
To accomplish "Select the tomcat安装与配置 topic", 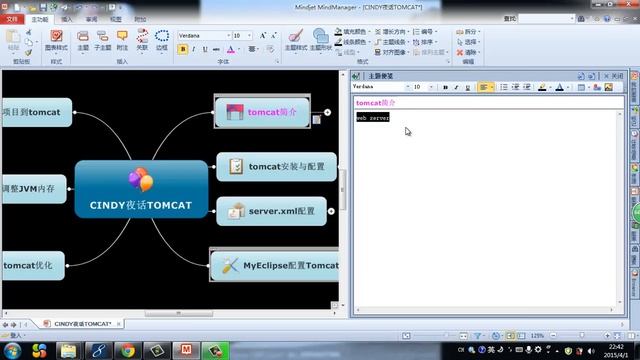I will (276, 167).
